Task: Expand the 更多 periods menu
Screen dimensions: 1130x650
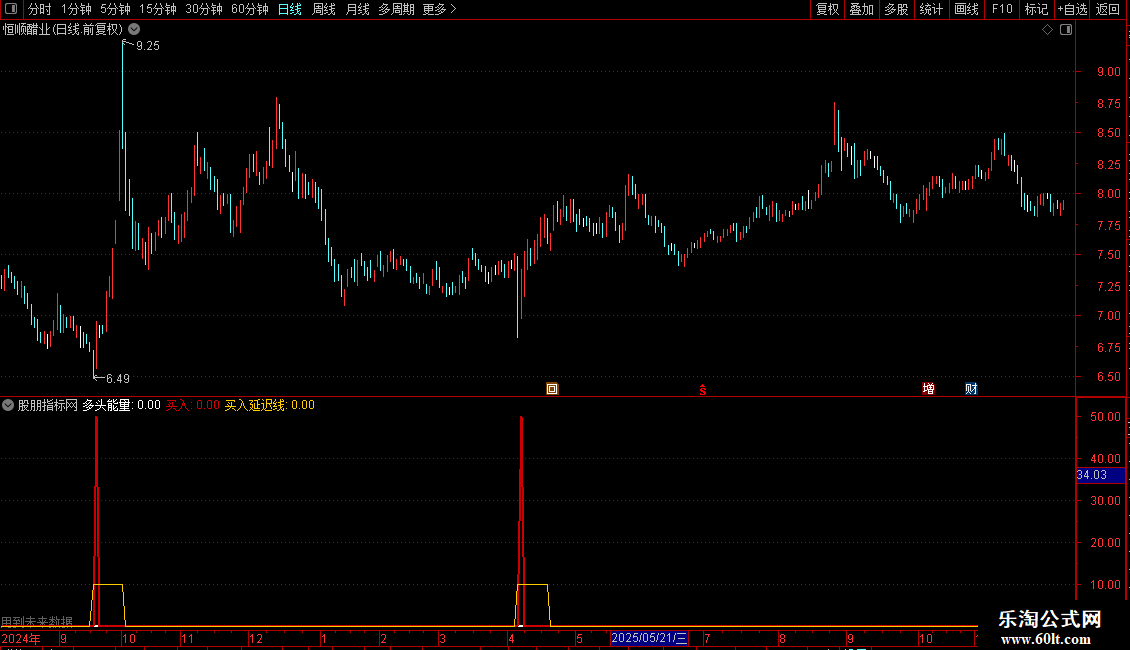Action: 440,9
